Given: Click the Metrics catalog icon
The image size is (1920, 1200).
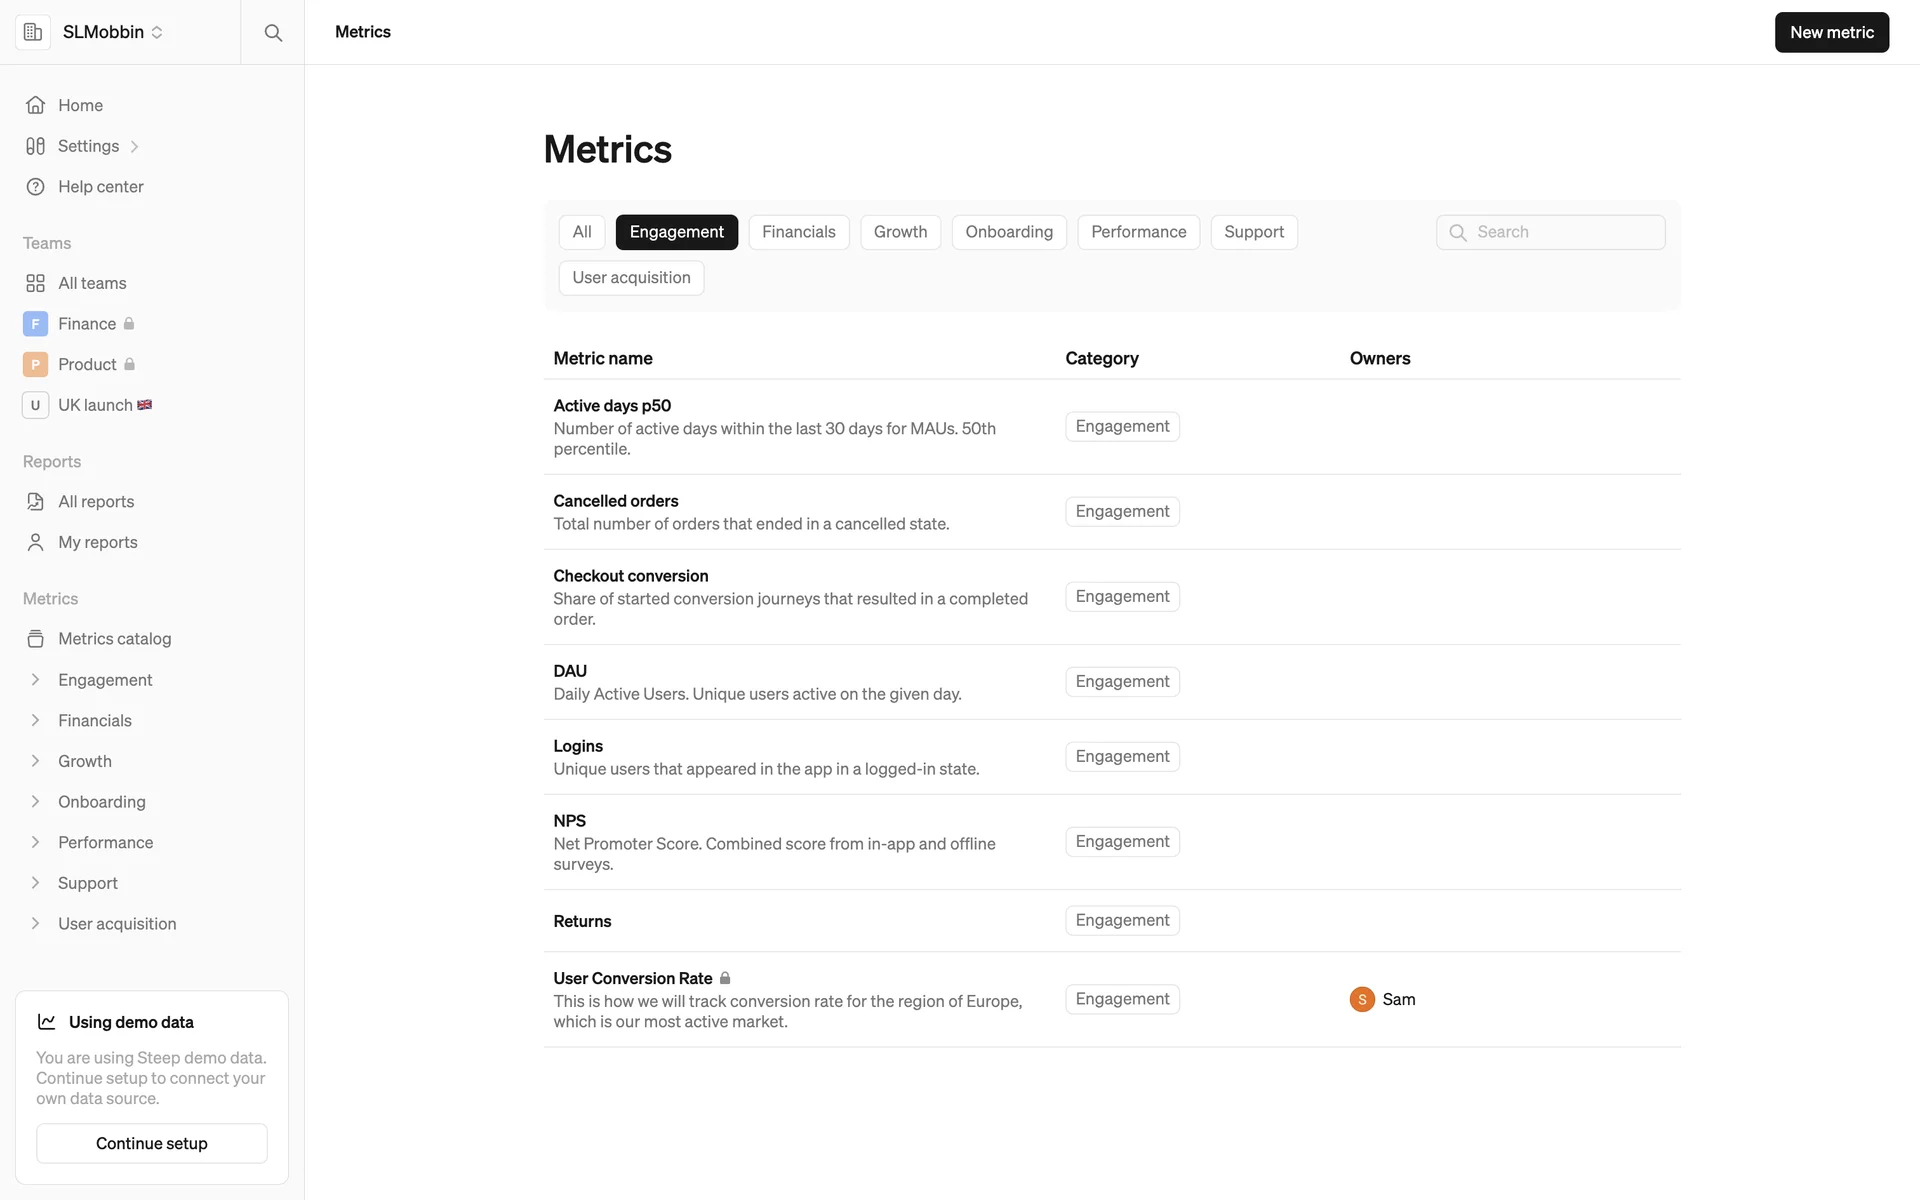Looking at the screenshot, I should pos(36,639).
